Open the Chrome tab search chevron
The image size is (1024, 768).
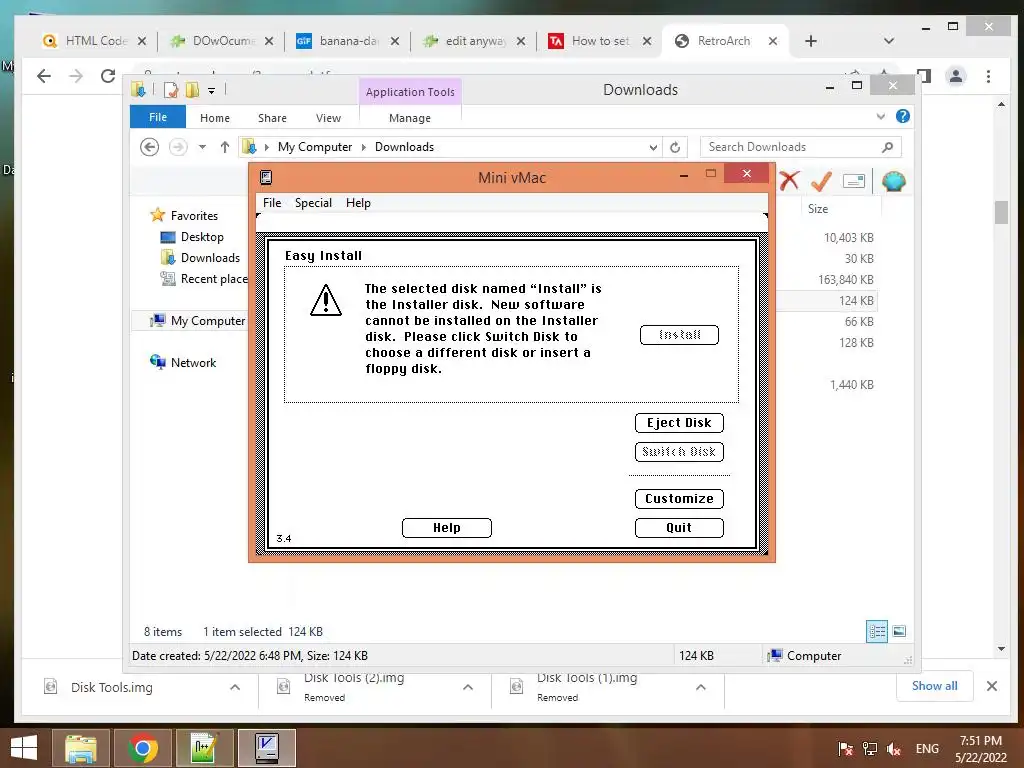(888, 41)
